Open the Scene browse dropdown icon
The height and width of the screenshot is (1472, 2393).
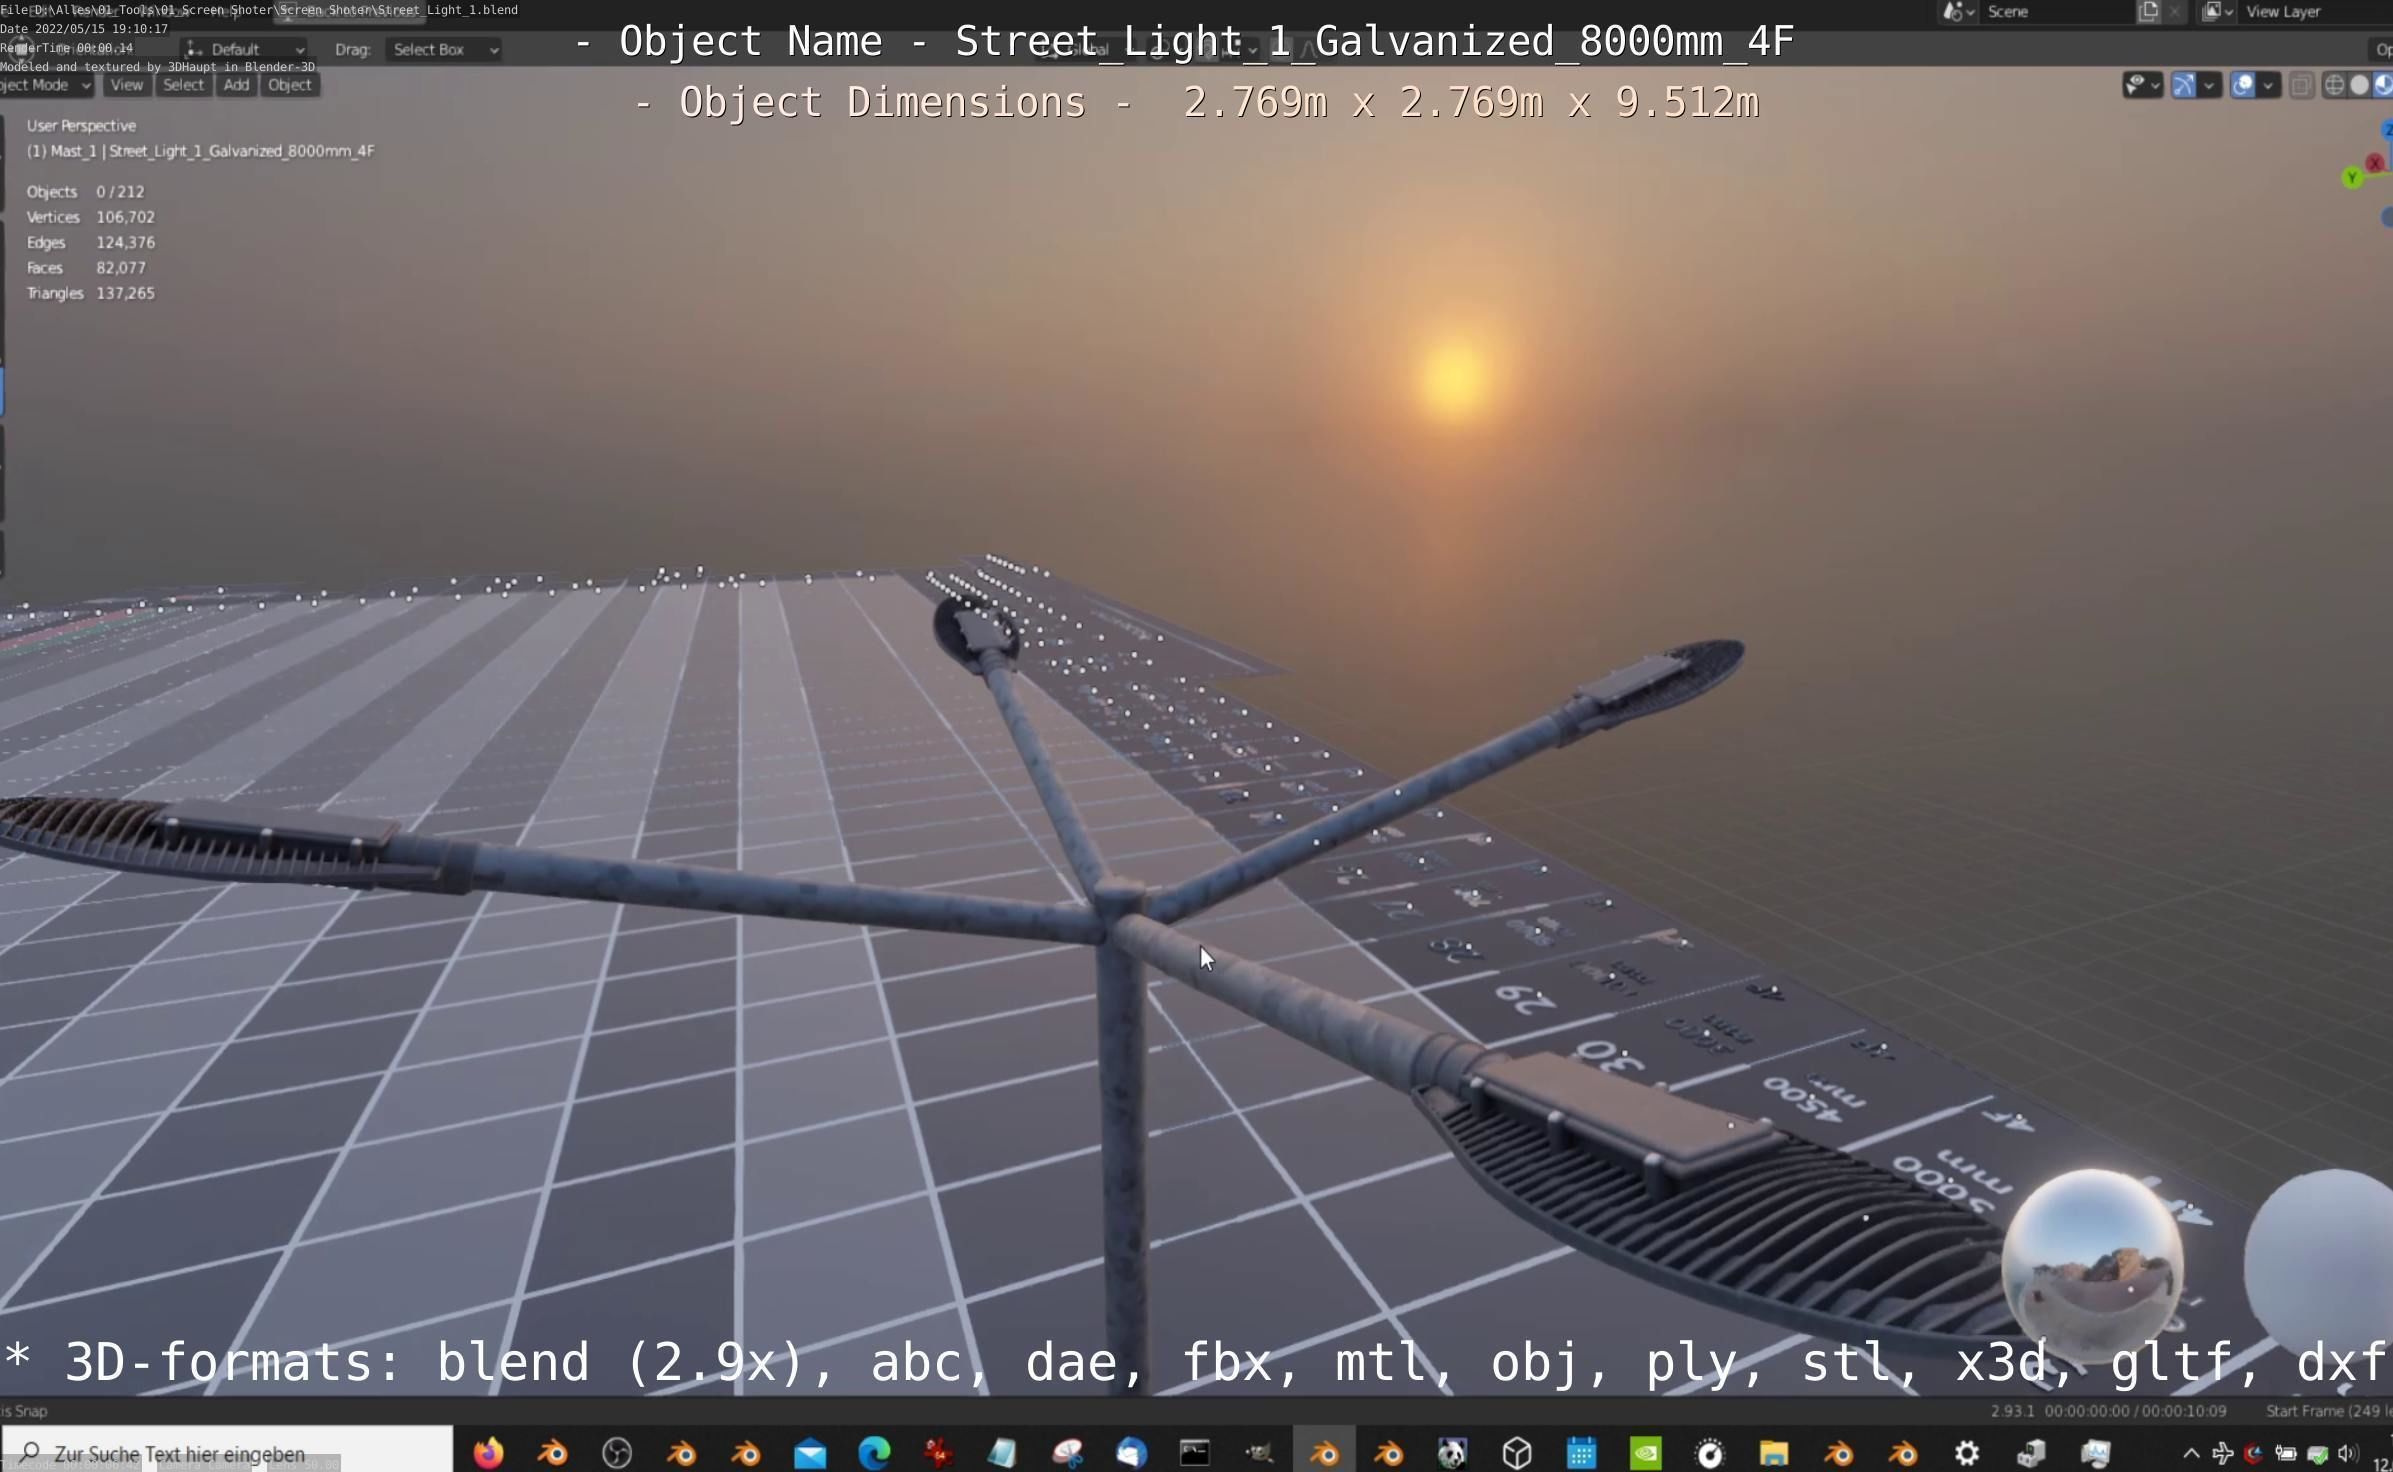(x=1957, y=12)
